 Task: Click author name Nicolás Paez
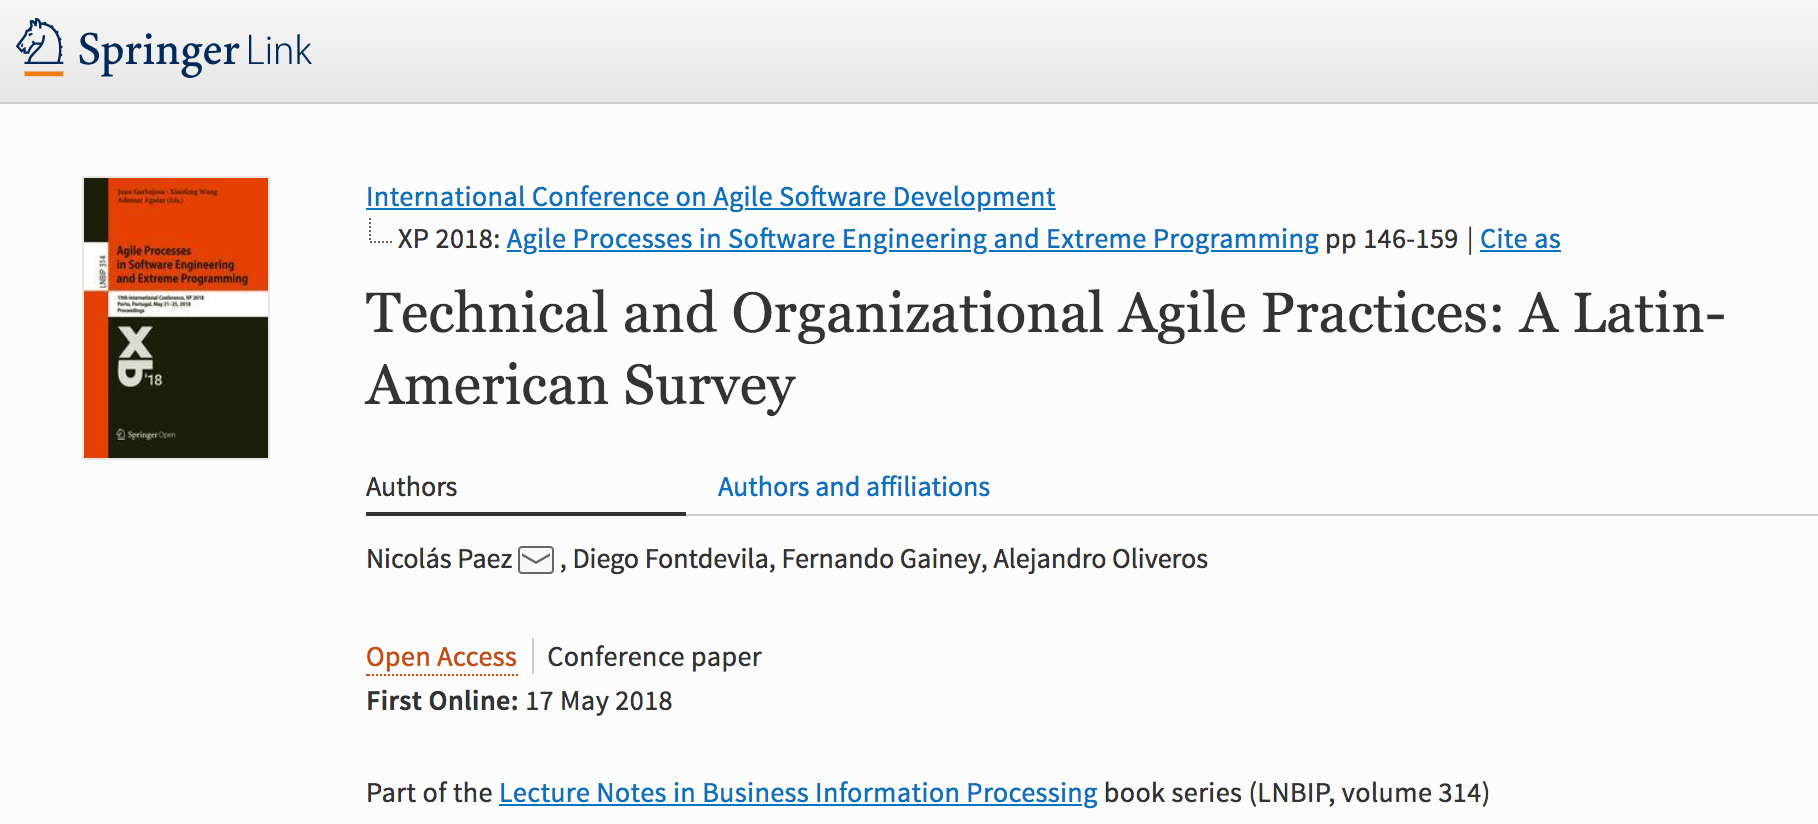(x=439, y=559)
